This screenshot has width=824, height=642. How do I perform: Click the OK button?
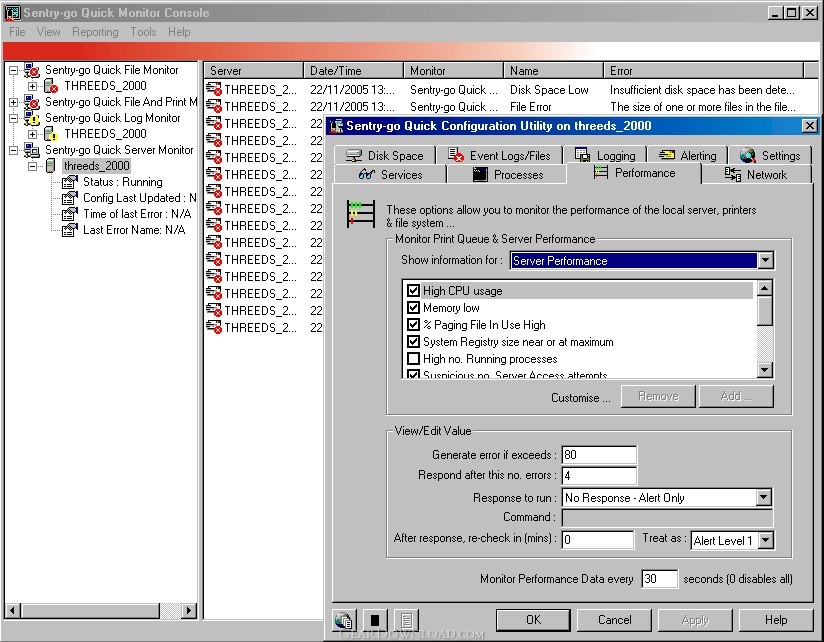[x=533, y=620]
